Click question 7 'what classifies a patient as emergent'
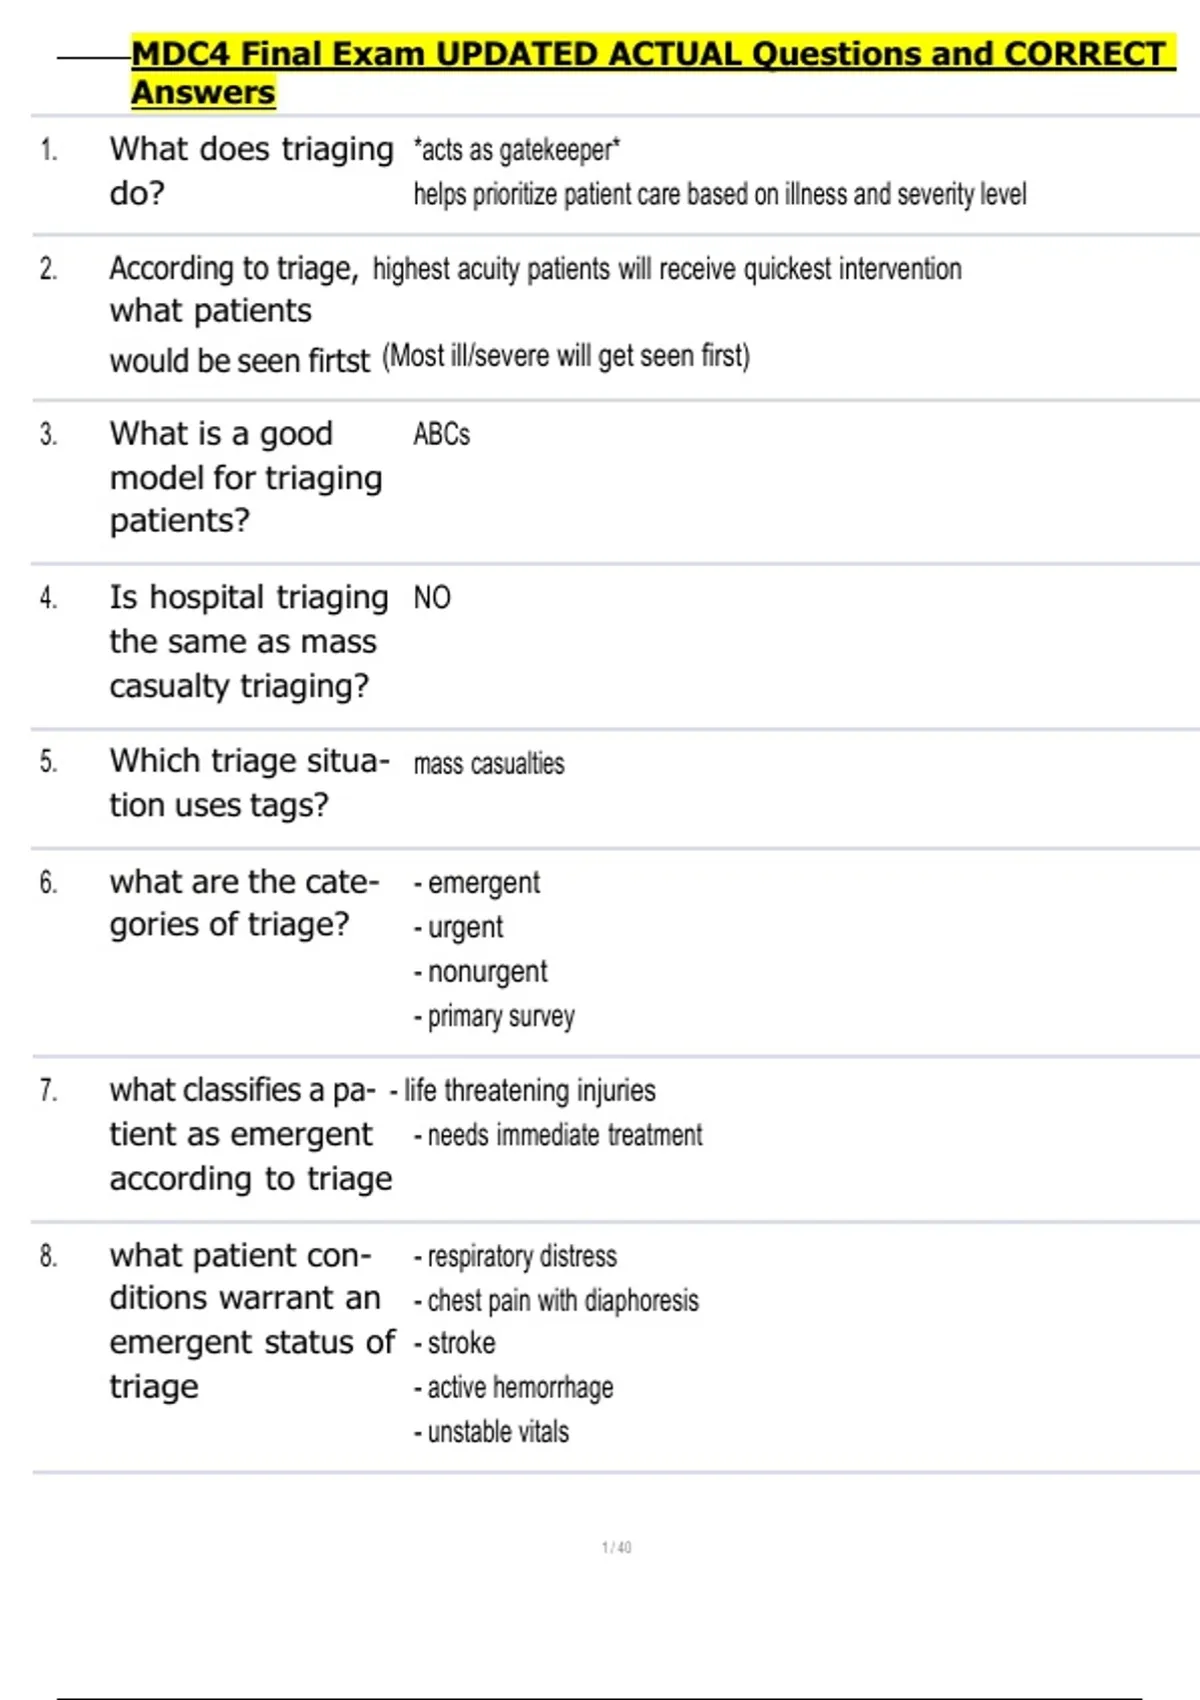The width and height of the screenshot is (1200, 1700). (x=250, y=1134)
